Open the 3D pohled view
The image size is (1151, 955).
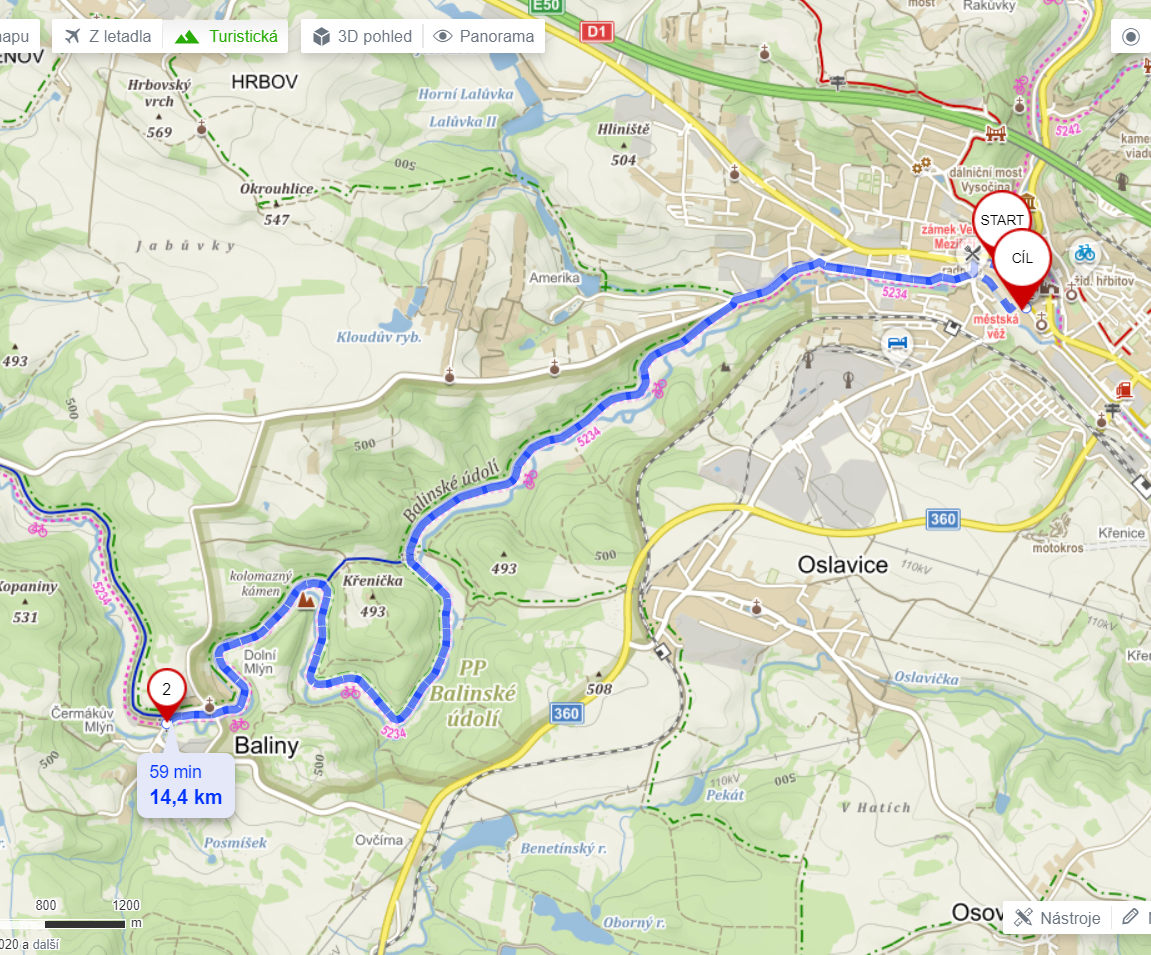362,36
